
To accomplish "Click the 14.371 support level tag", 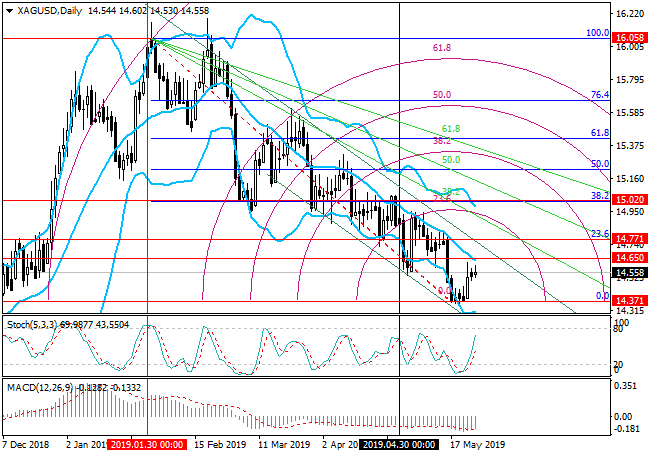I will tap(629, 300).
